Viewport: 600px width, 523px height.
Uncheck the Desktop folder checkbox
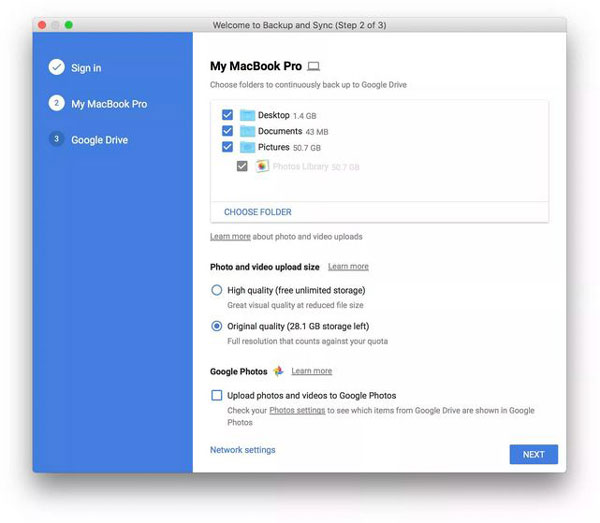(x=228, y=116)
